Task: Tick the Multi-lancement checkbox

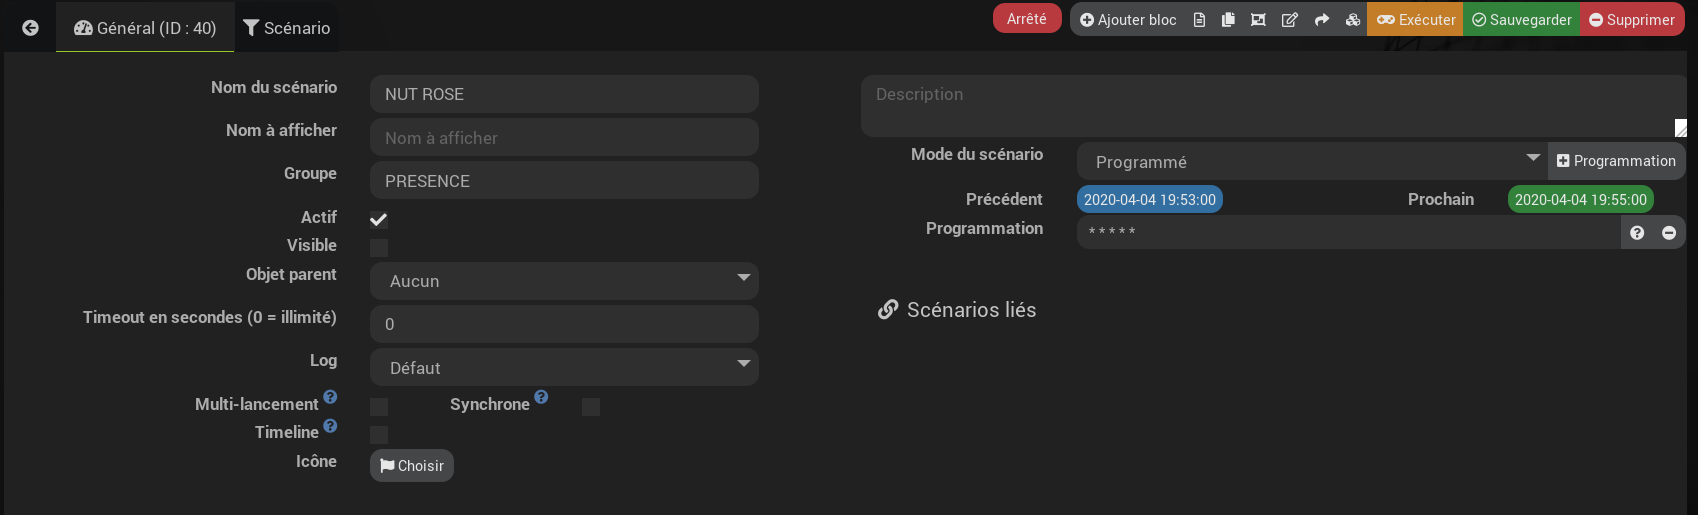Action: click(379, 406)
